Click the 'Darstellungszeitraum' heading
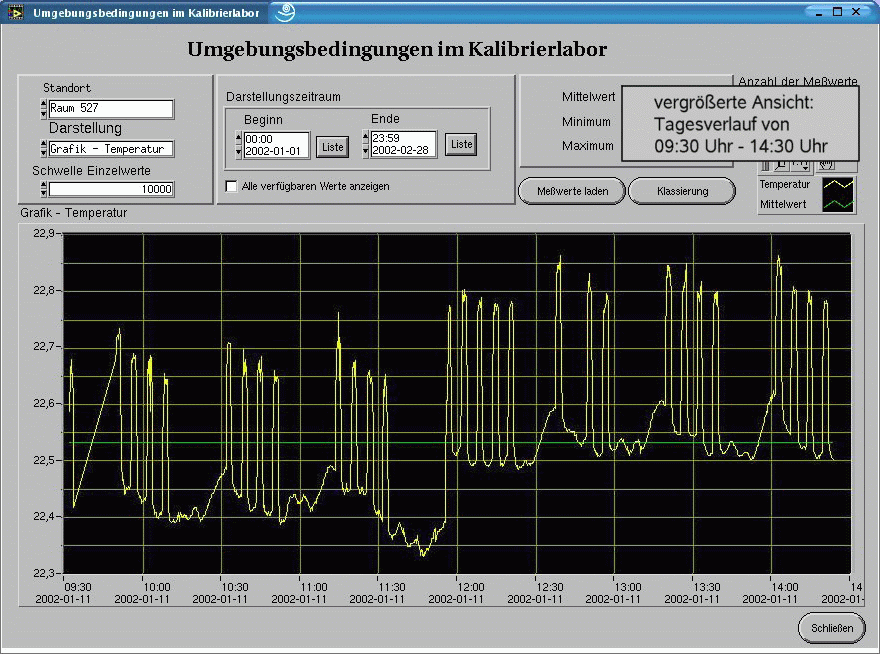 coord(283,97)
